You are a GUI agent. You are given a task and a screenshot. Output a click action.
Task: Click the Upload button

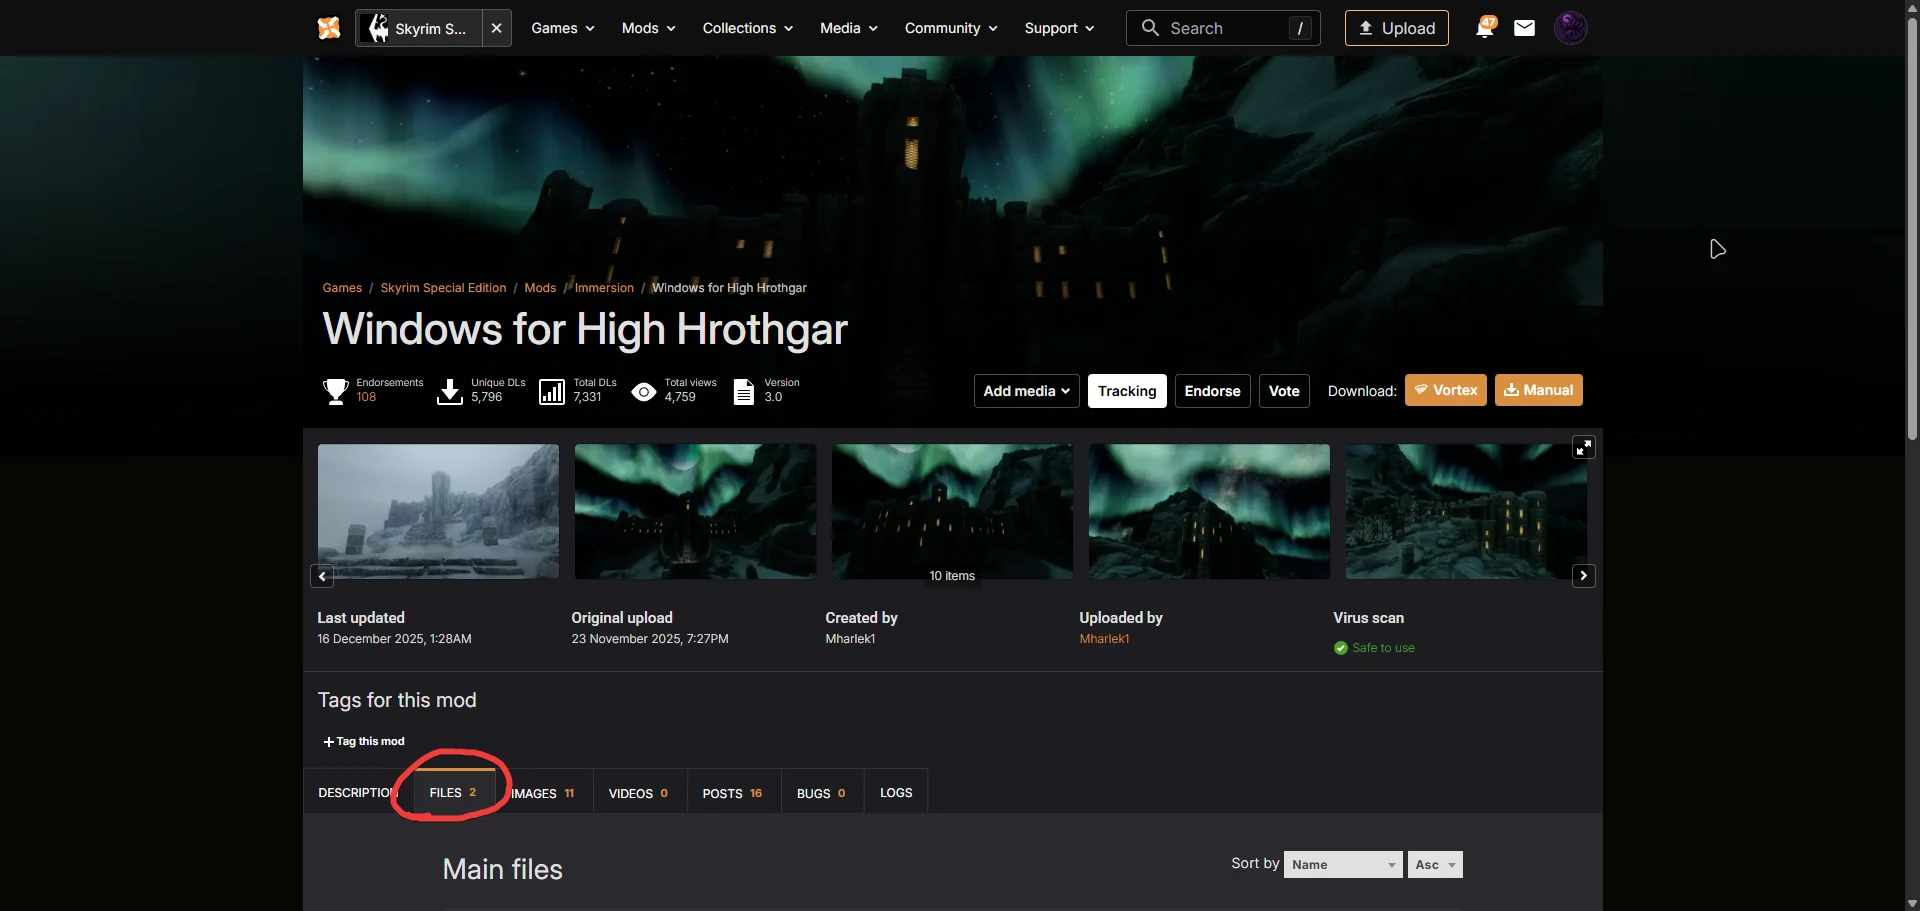(1396, 28)
